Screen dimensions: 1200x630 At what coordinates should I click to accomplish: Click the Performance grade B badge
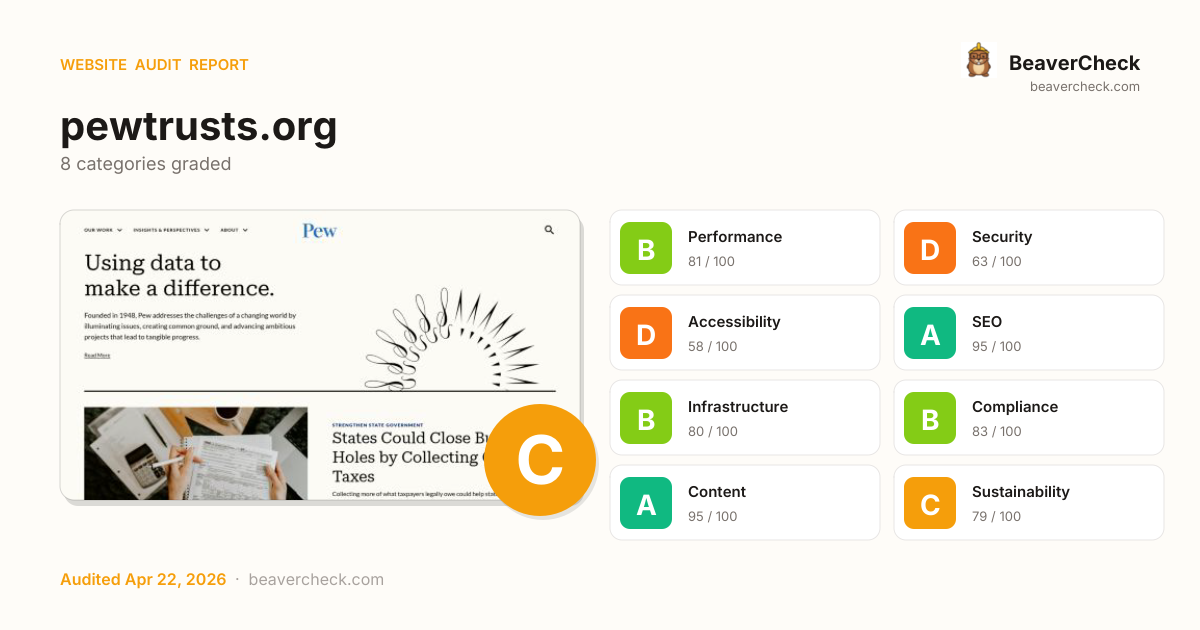coord(646,248)
